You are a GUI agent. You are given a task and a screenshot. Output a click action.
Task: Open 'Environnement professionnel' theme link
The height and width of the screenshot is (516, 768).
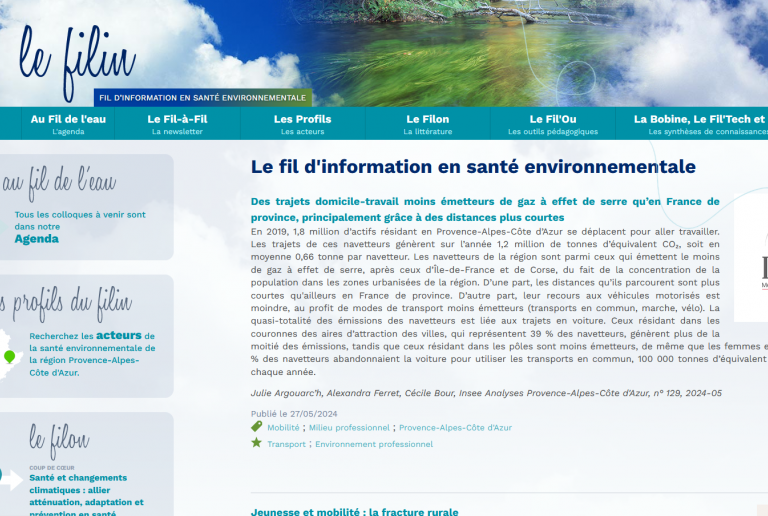point(374,444)
